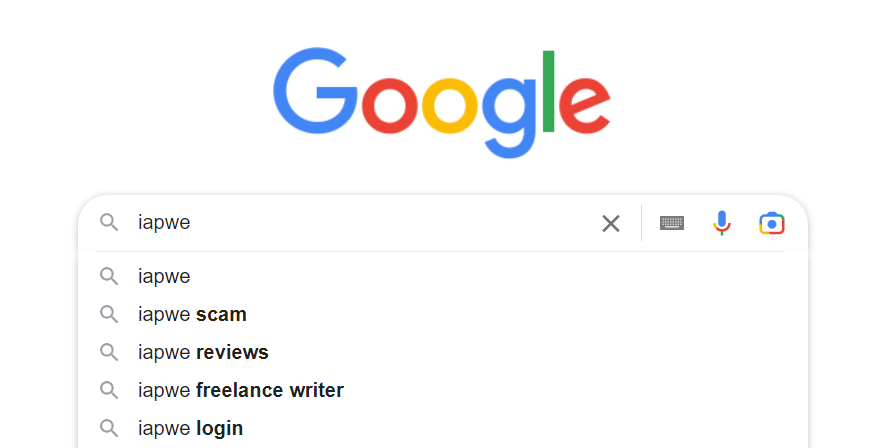The image size is (891, 448).
Task: Click the magnifier icon beside 'iapwe reviews'
Action: click(109, 352)
